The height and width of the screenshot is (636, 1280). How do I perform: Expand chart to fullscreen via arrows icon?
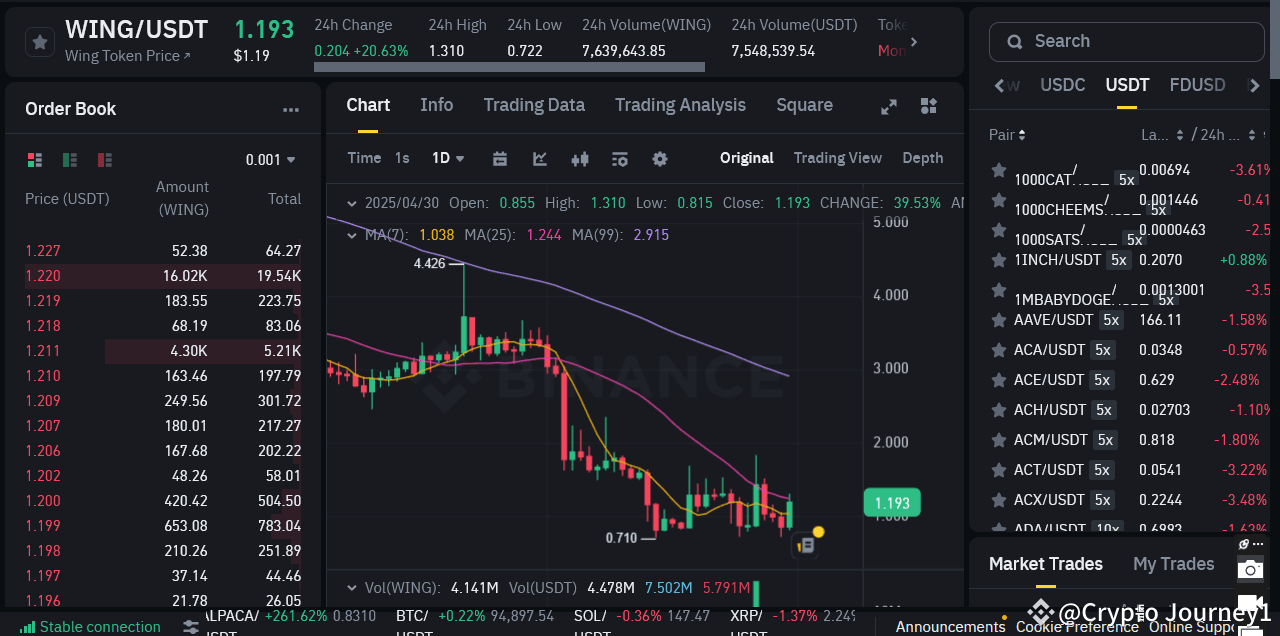[x=888, y=106]
